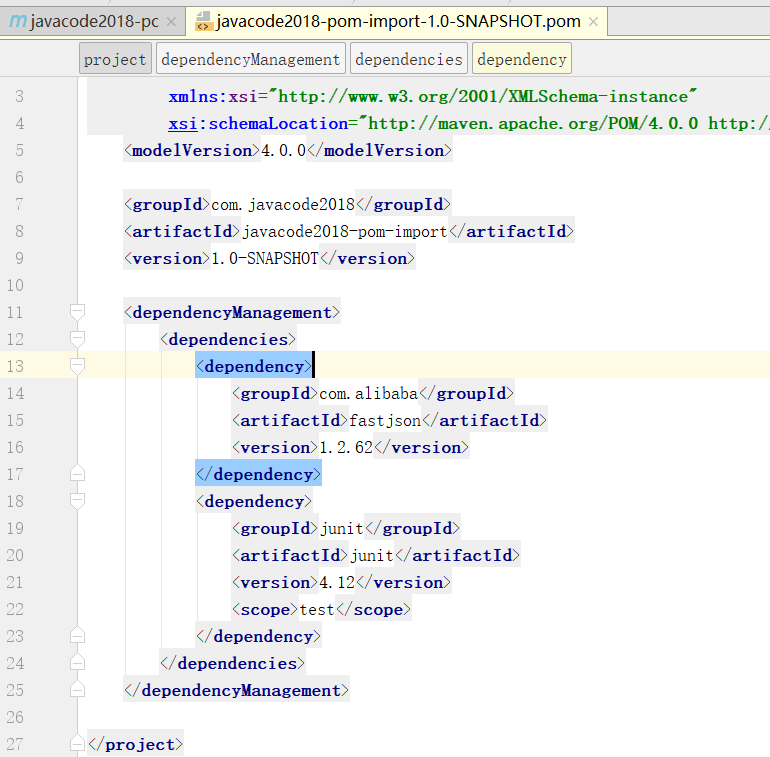Place cursor on version 1.2.62 text
770x757 pixels.
[x=346, y=447]
